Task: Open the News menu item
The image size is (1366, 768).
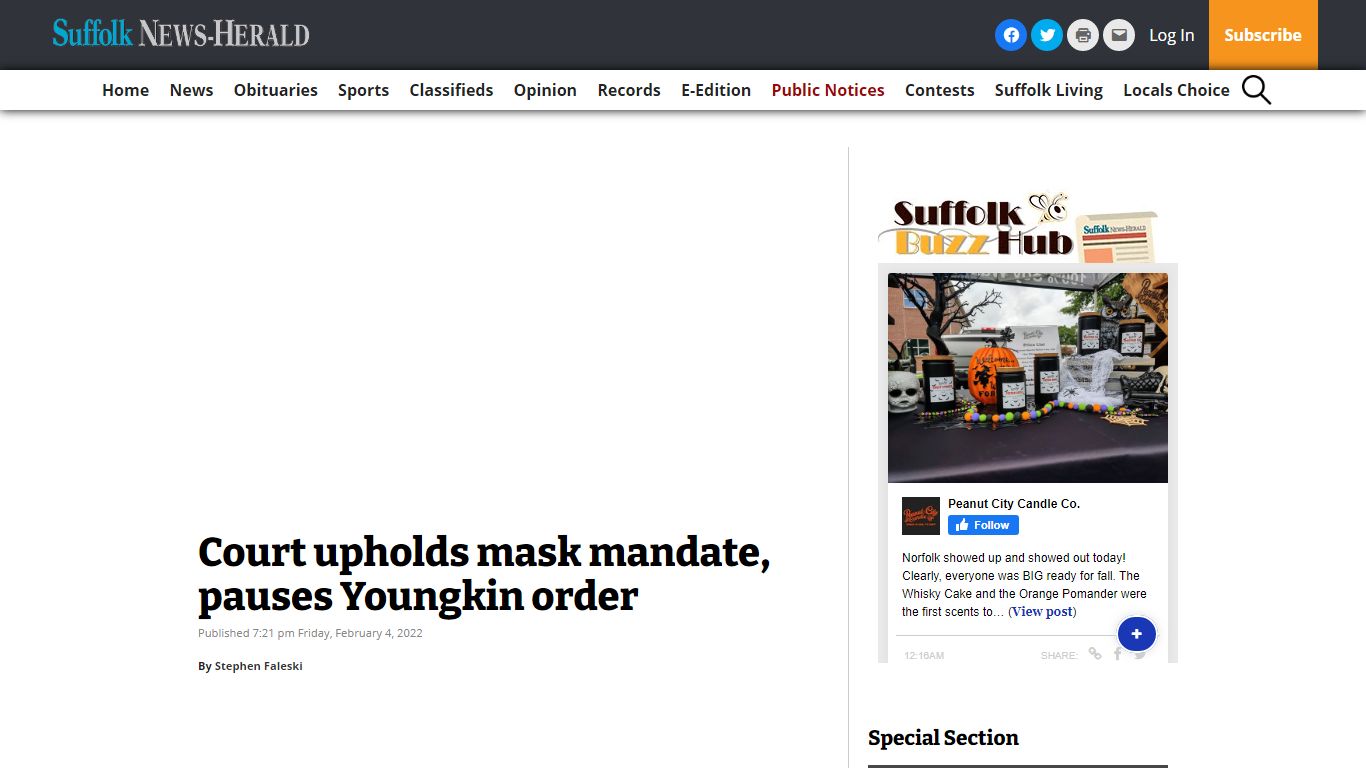Action: click(191, 90)
